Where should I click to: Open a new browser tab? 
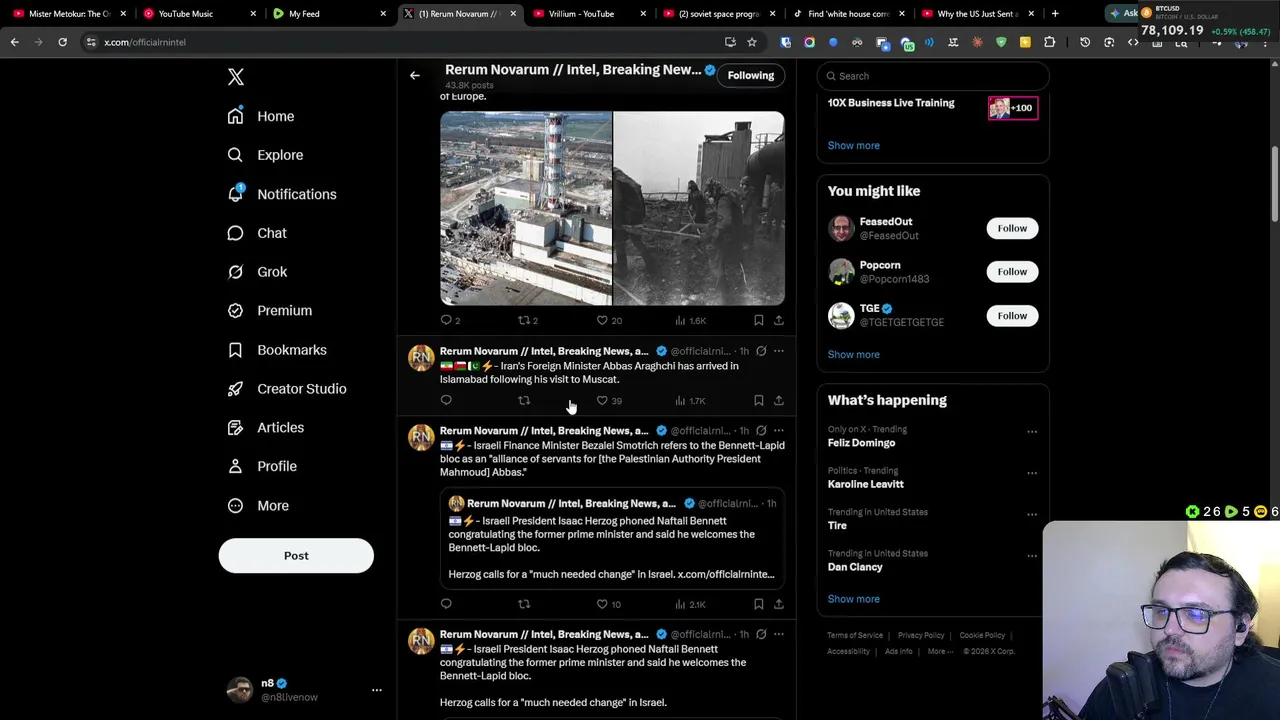[x=1055, y=14]
